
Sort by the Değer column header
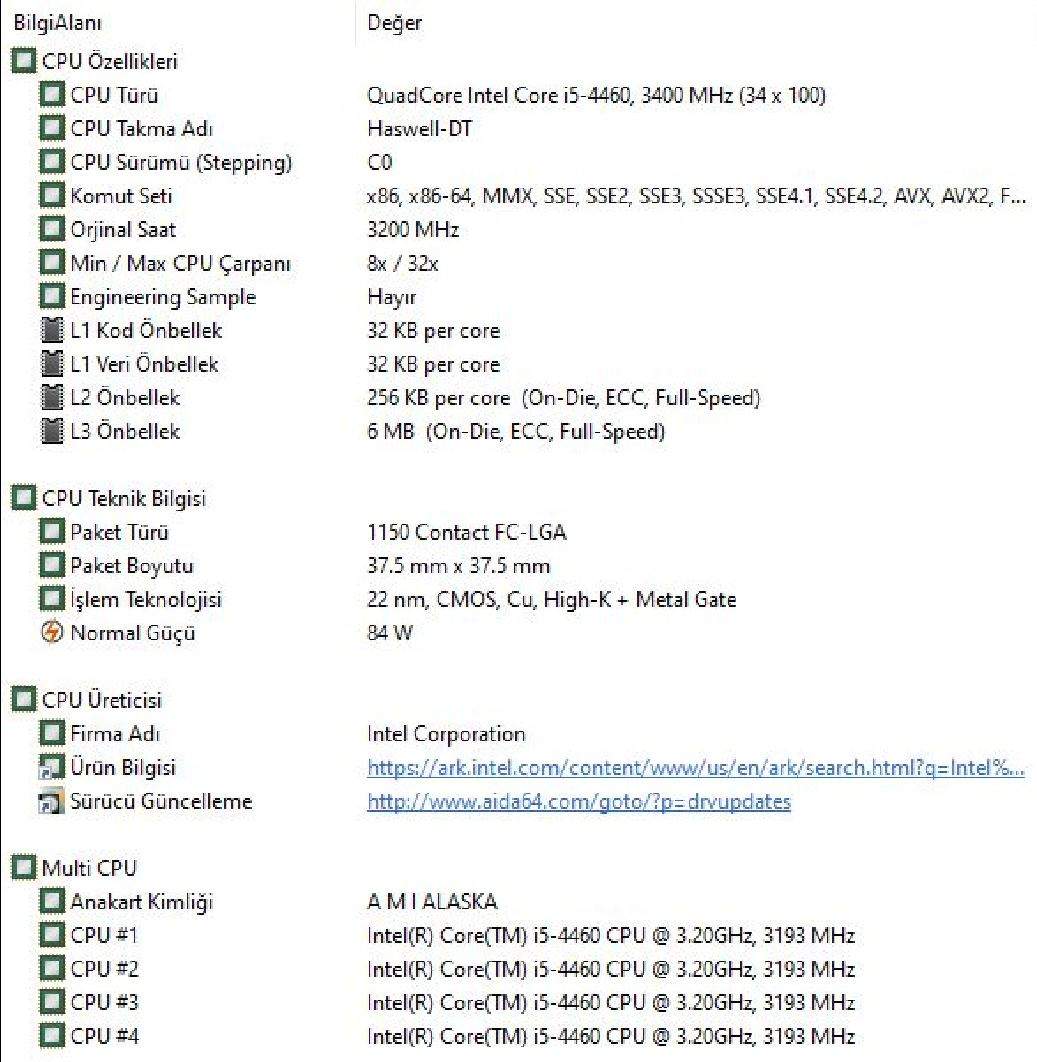click(x=394, y=23)
